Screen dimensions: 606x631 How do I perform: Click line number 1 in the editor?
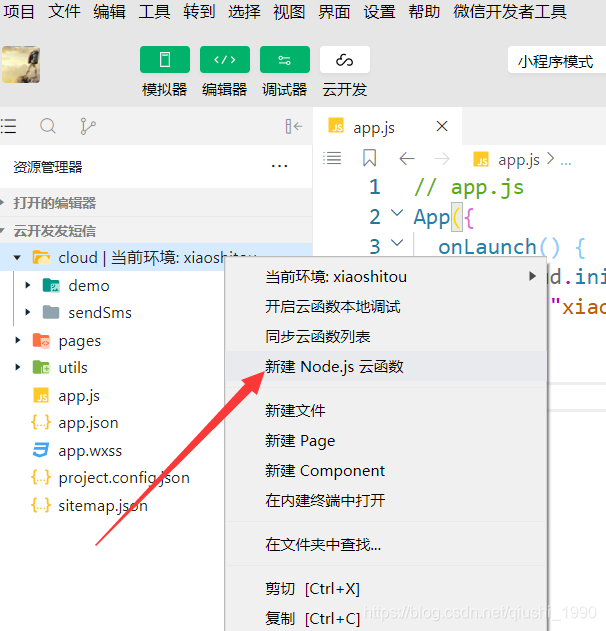click(375, 187)
